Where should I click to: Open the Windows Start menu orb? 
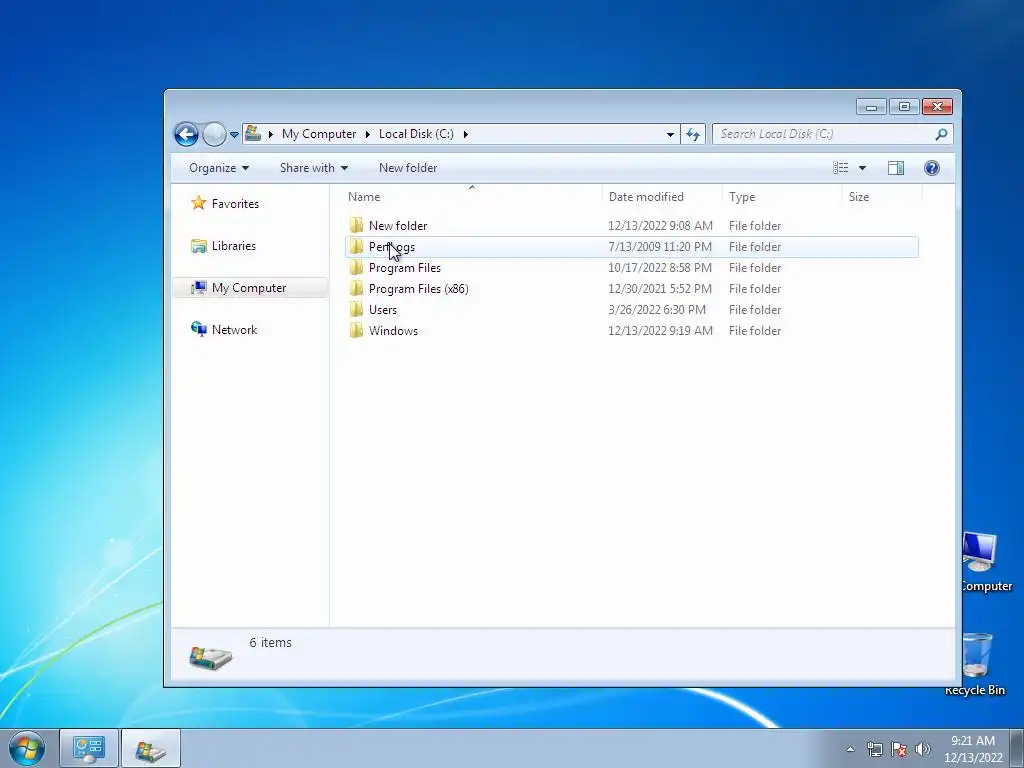tap(27, 748)
